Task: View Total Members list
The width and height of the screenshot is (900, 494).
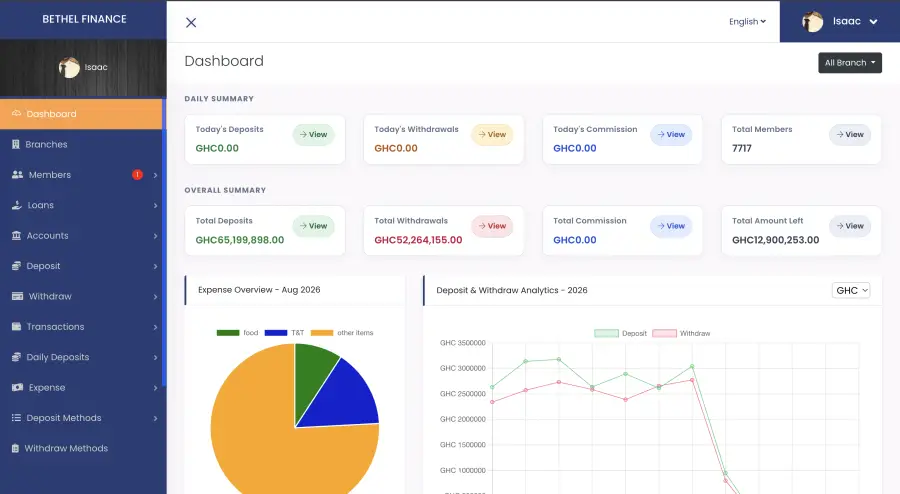Action: point(850,134)
